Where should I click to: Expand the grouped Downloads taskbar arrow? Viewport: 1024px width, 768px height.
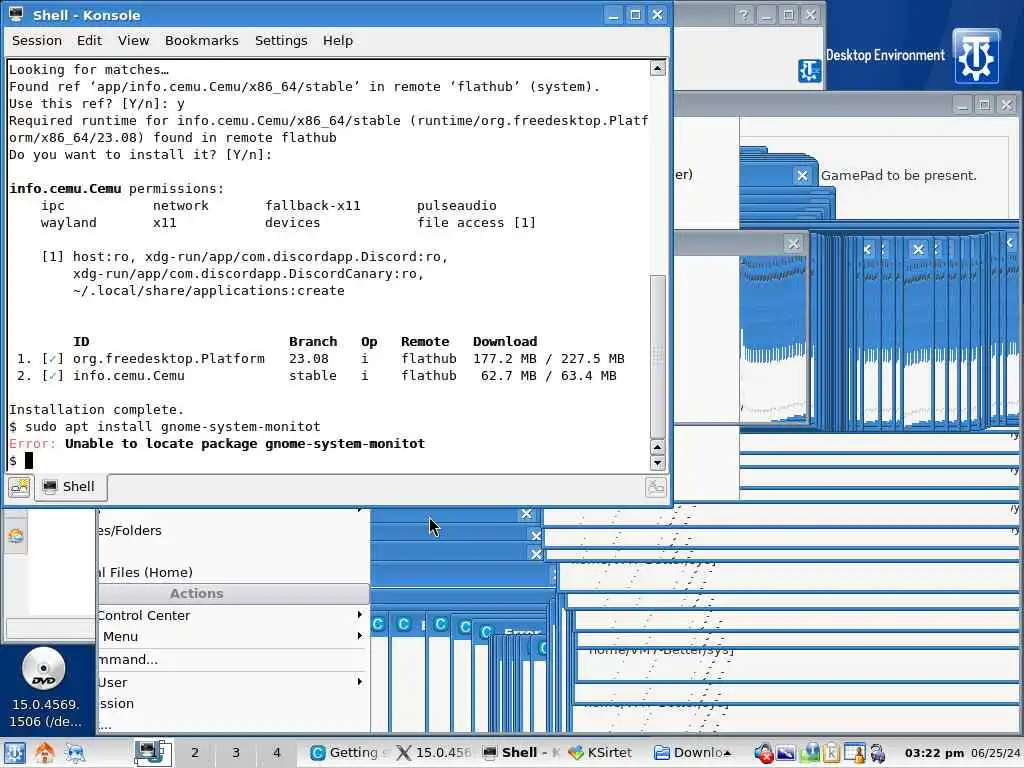pyautogui.click(x=727, y=752)
